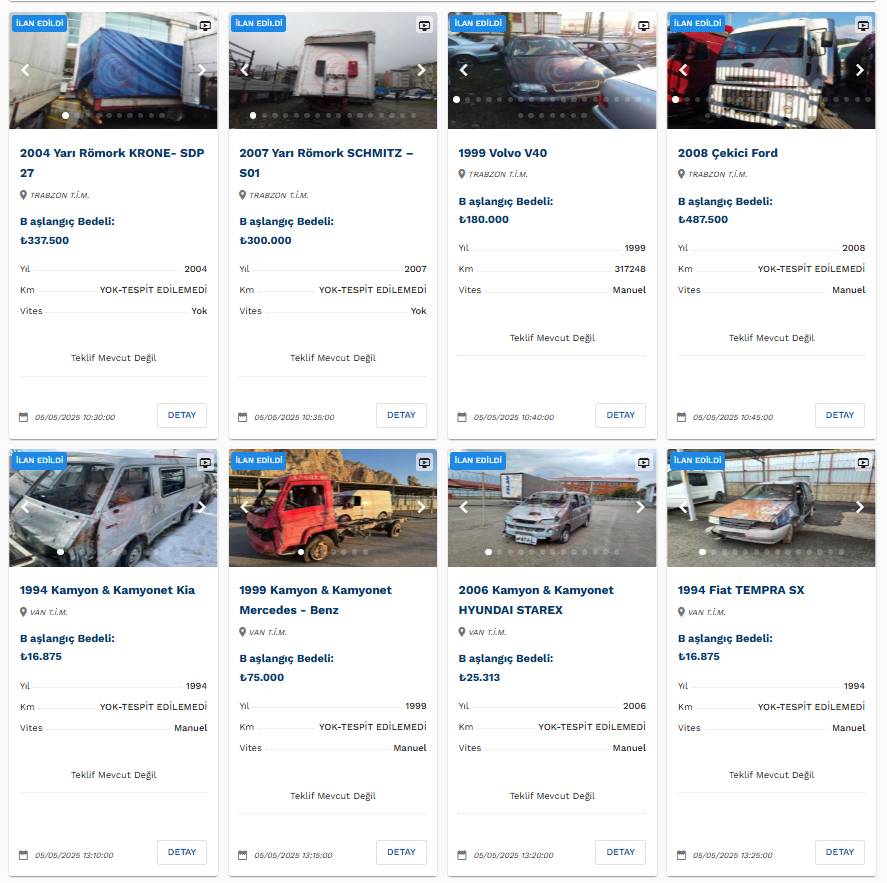Open slideshow icon on Volvo V40 image
This screenshot has width=887, height=883.
click(x=643, y=25)
